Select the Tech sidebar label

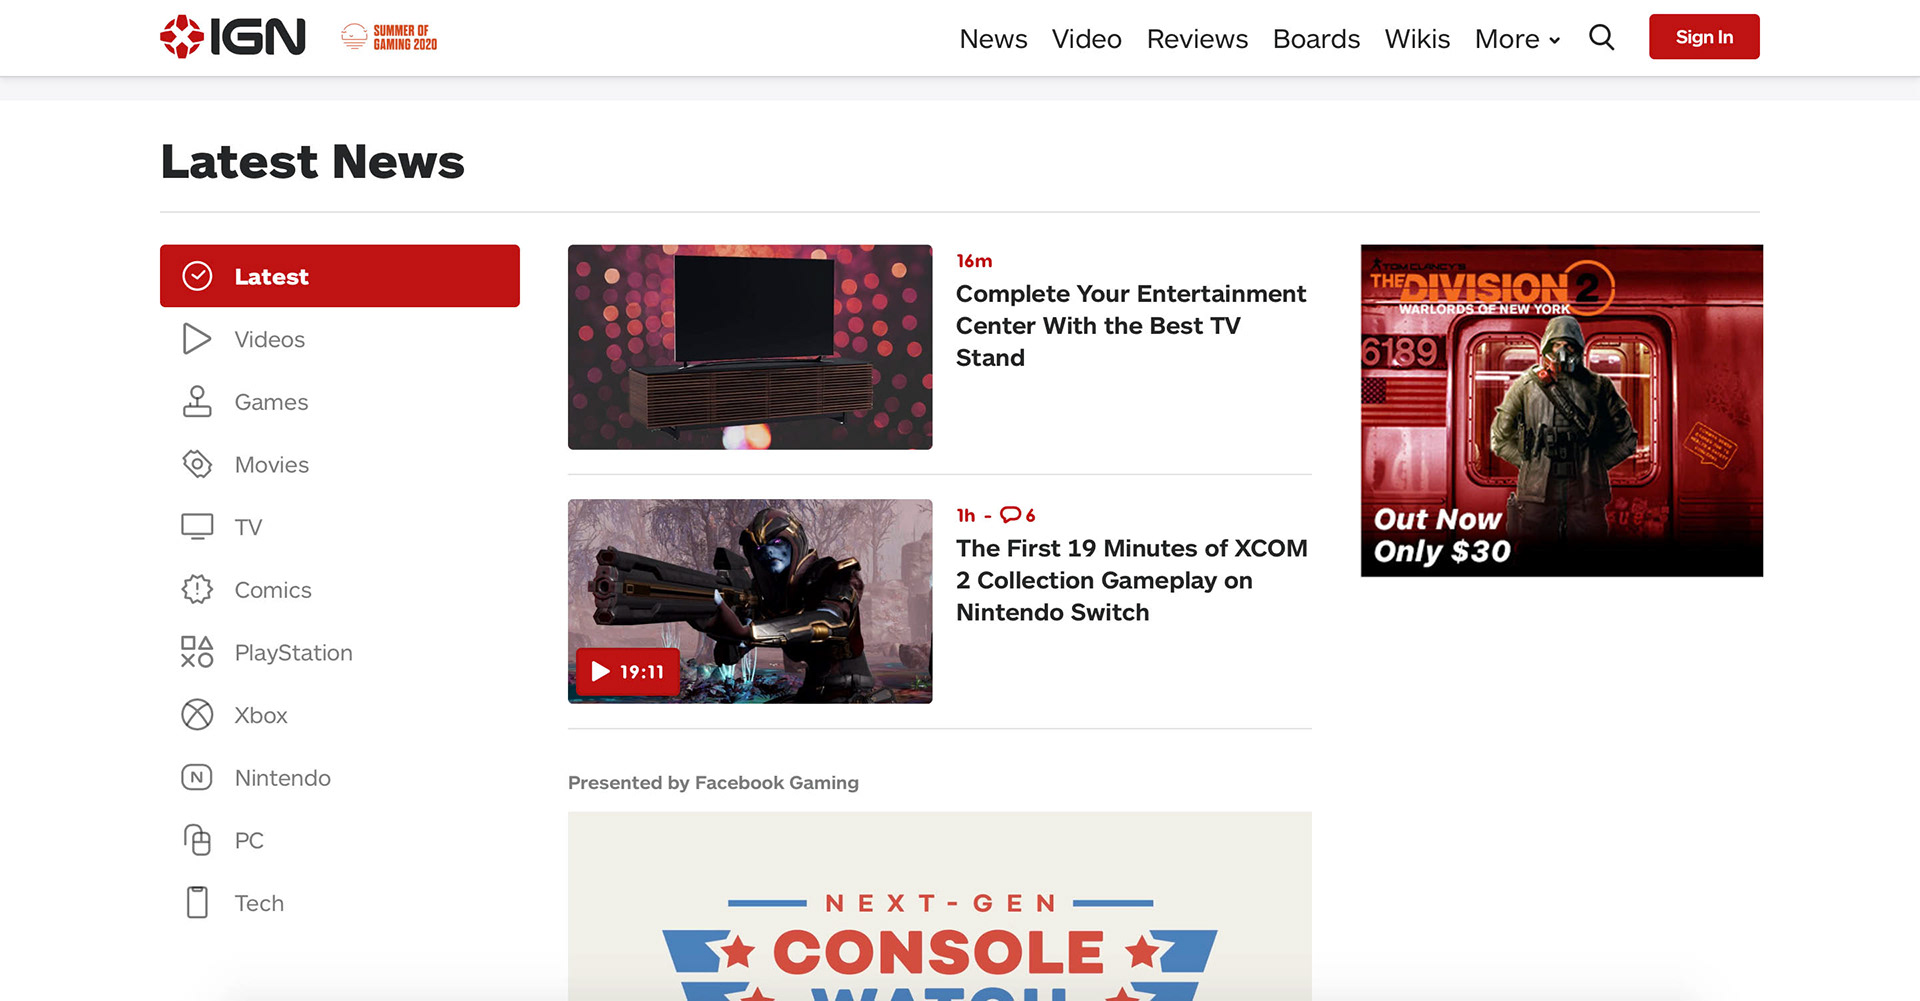[259, 903]
